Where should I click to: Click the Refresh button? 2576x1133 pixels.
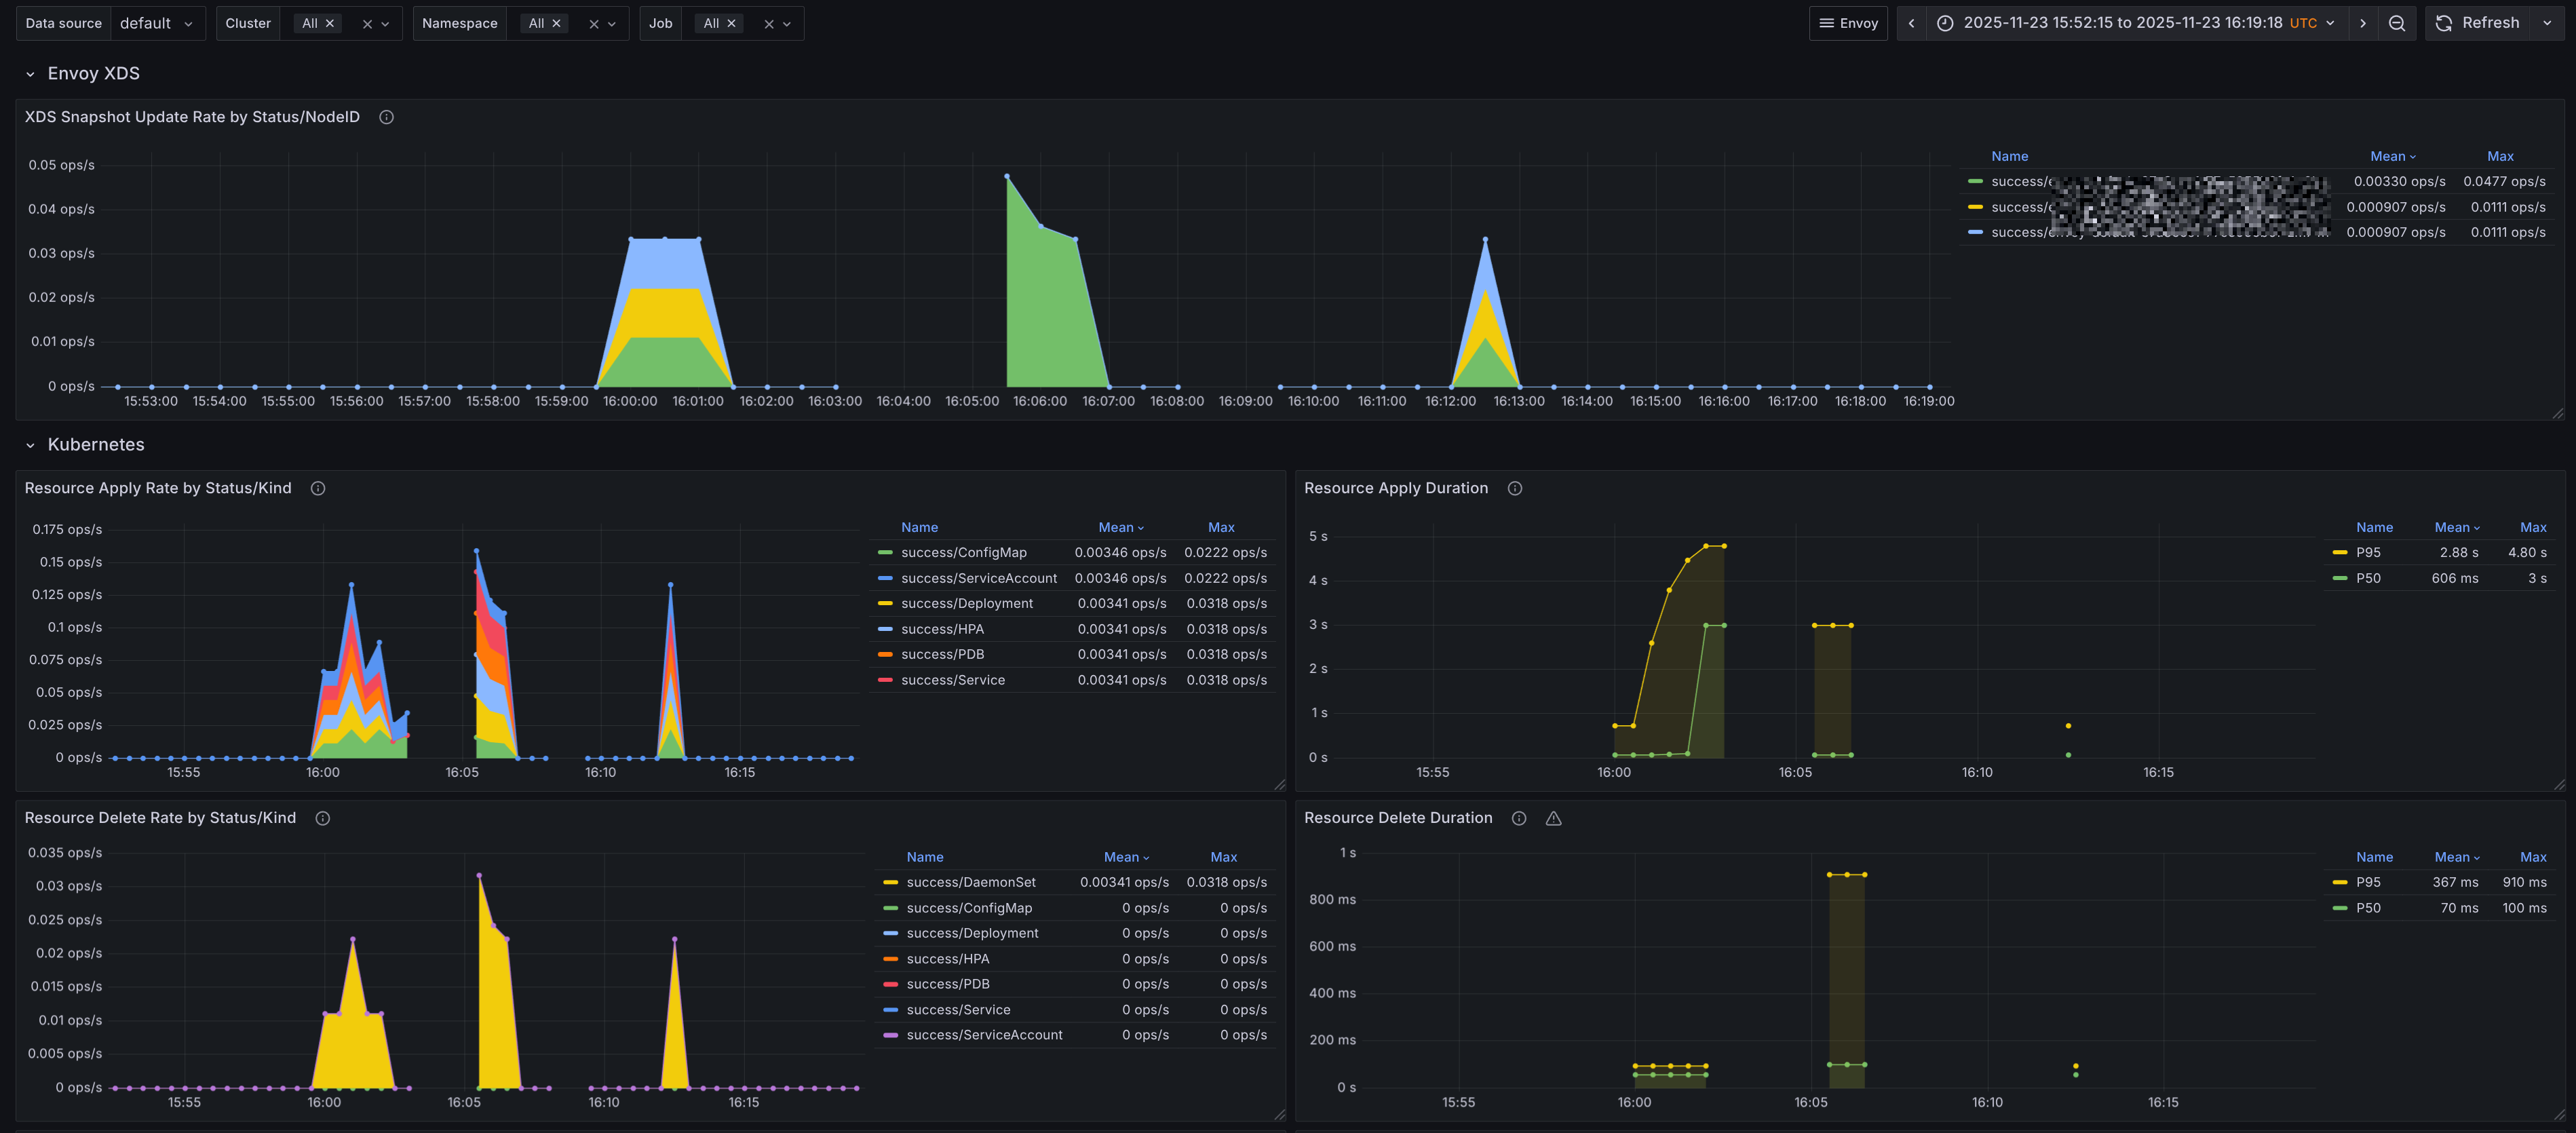(x=2478, y=23)
